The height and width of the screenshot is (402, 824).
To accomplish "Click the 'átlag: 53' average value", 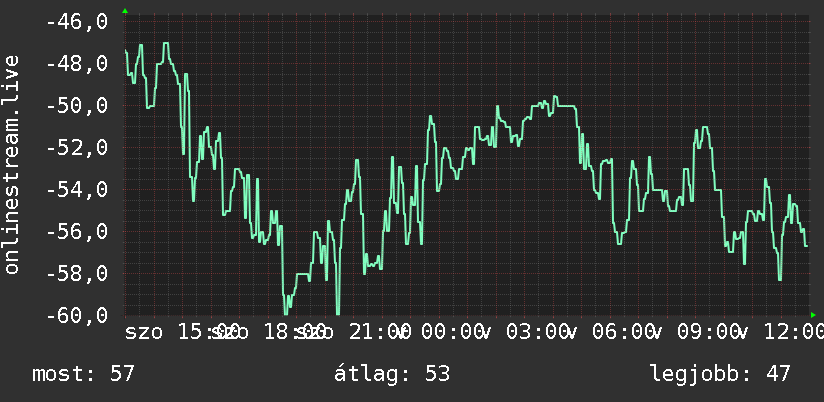I will pos(392,374).
